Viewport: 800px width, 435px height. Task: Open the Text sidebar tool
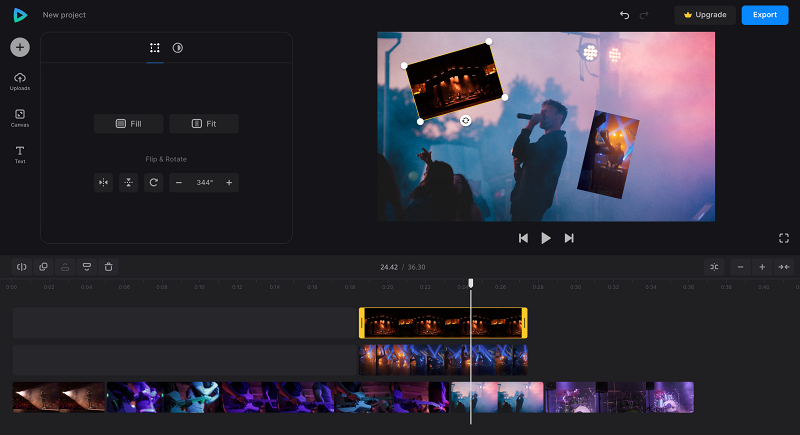pos(20,155)
